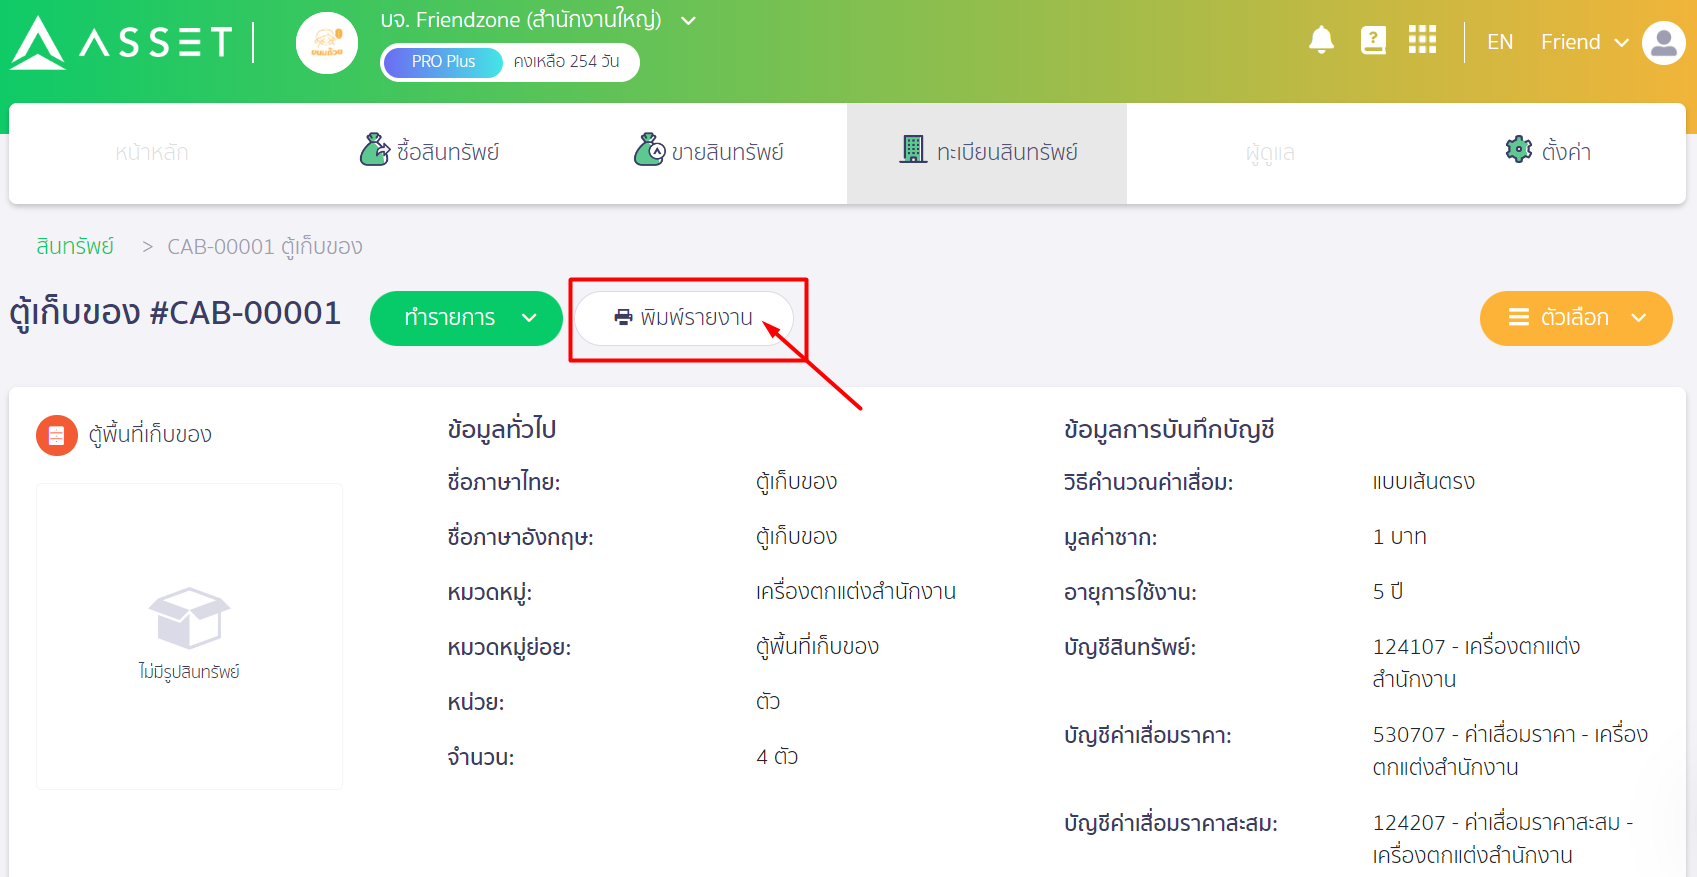Open the Friend user menu
Image resolution: width=1697 pixels, height=877 pixels.
coord(1584,42)
